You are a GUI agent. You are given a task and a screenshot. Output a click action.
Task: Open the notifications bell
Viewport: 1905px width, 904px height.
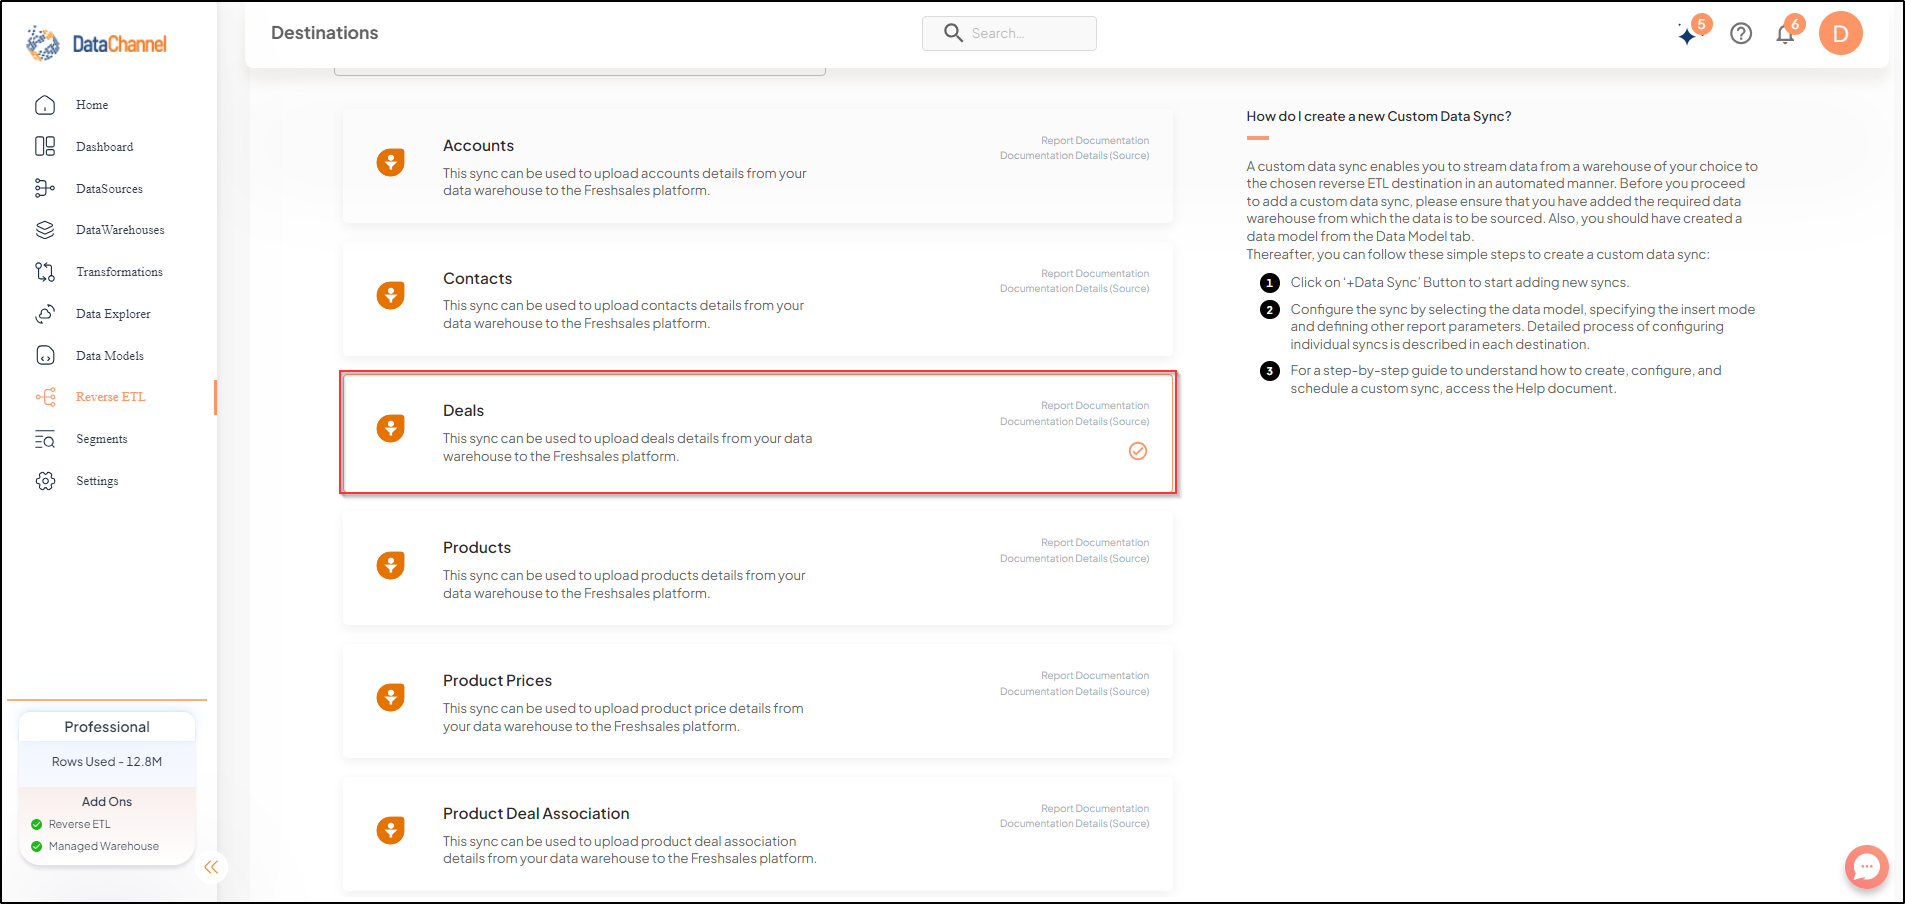tap(1785, 34)
